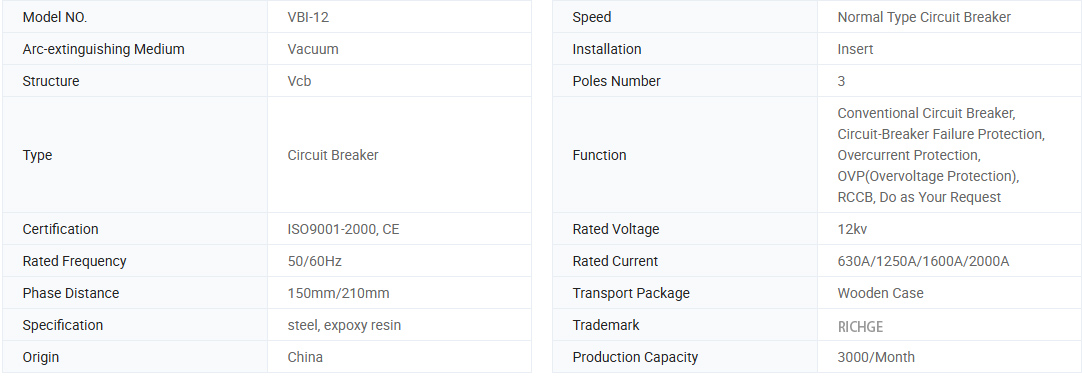Image resolution: width=1082 pixels, height=376 pixels.
Task: Select the Structure value Vcb
Action: tap(299, 81)
